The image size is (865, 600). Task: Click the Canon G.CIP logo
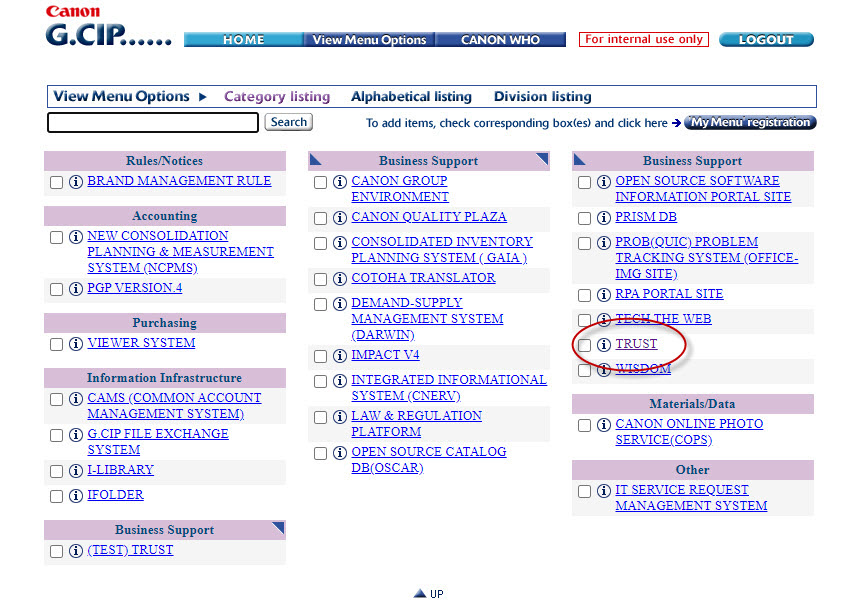pos(108,26)
